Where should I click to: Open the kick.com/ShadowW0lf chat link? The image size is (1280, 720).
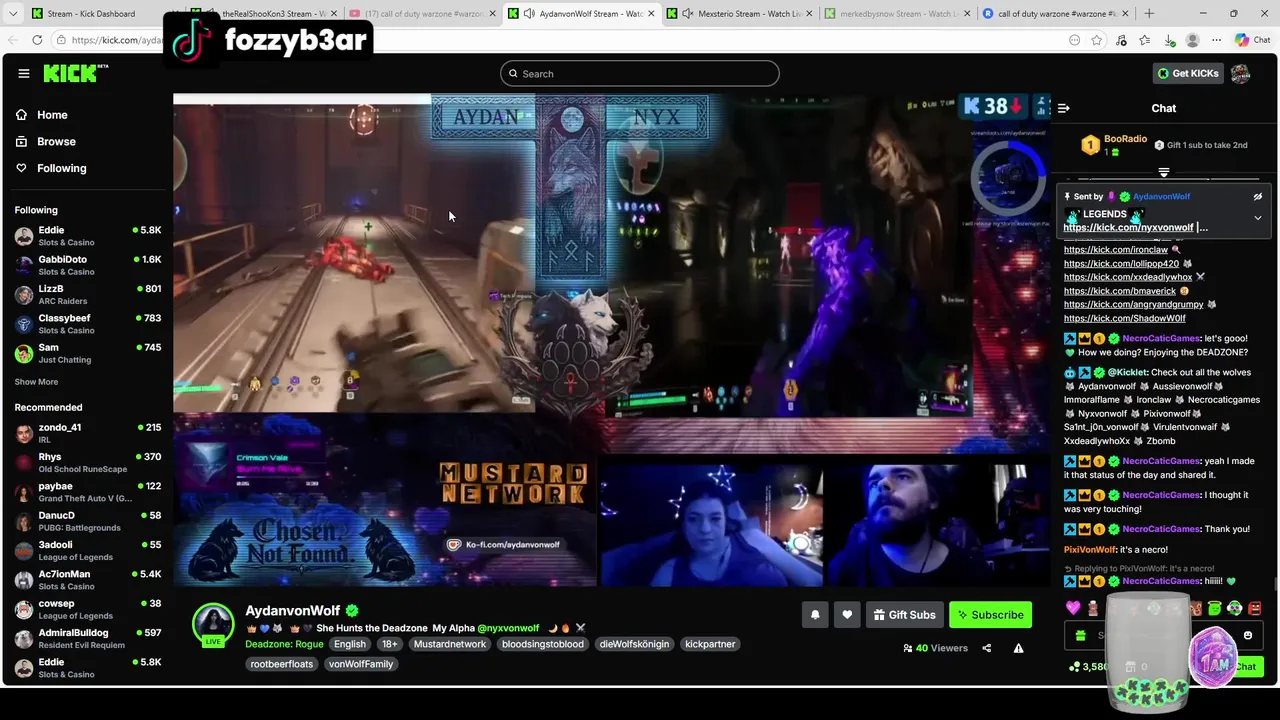[1124, 318]
